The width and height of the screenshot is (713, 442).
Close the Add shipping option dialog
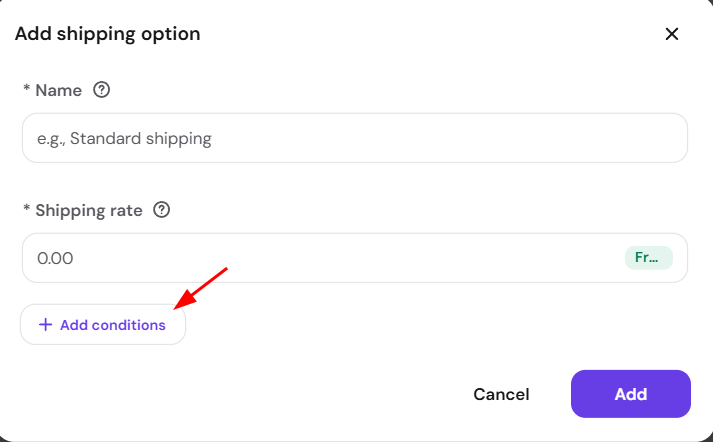click(672, 34)
